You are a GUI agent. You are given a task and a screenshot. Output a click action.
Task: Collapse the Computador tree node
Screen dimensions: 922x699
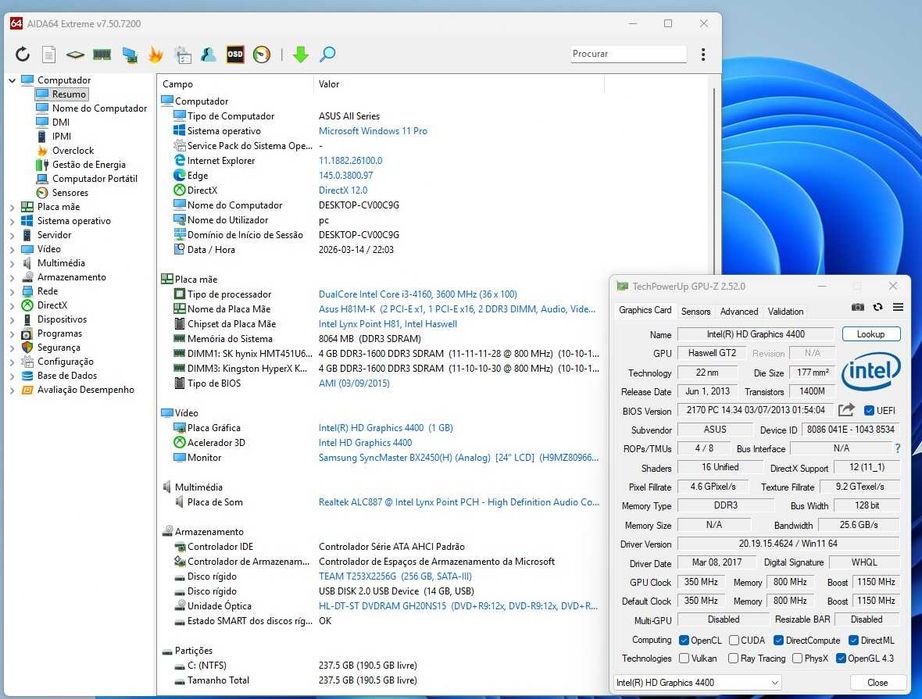pyautogui.click(x=12, y=80)
